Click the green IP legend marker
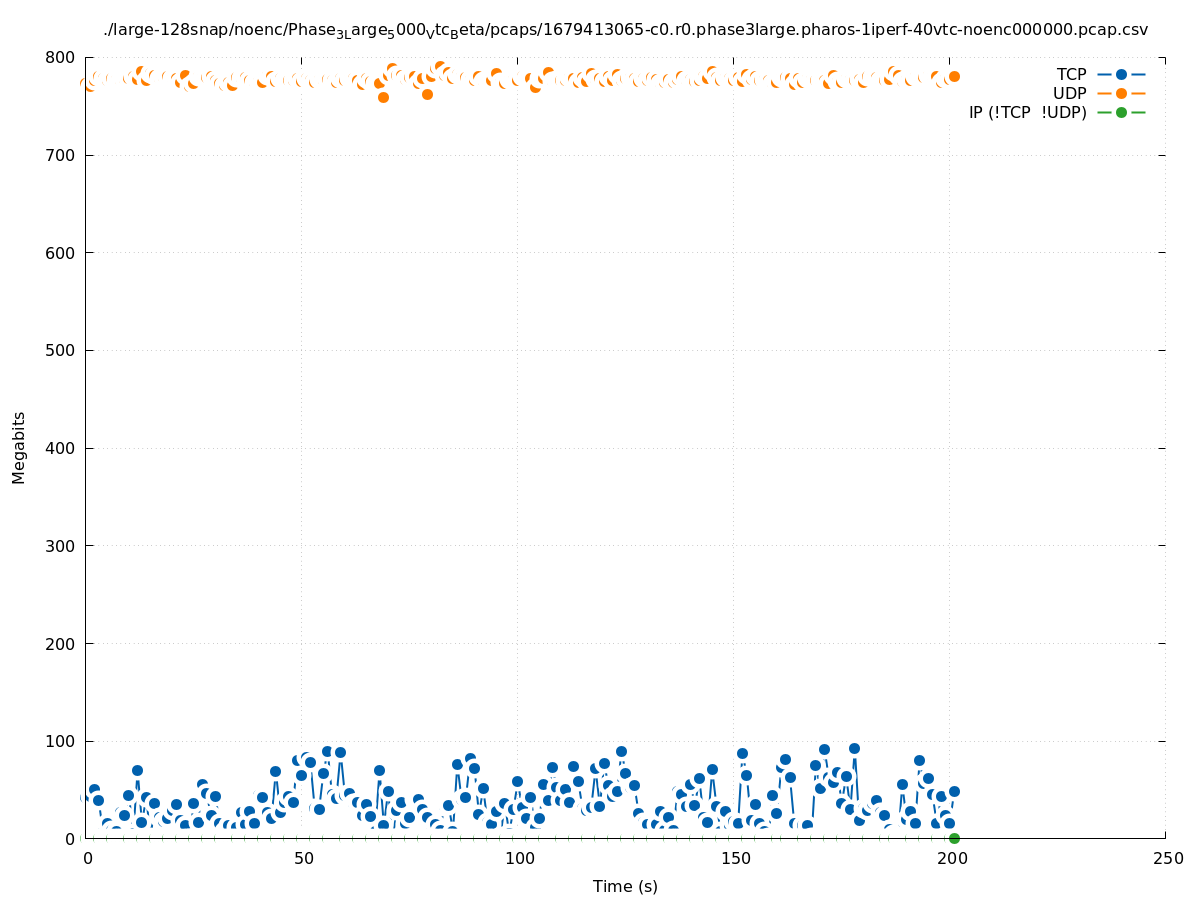 (x=1121, y=112)
